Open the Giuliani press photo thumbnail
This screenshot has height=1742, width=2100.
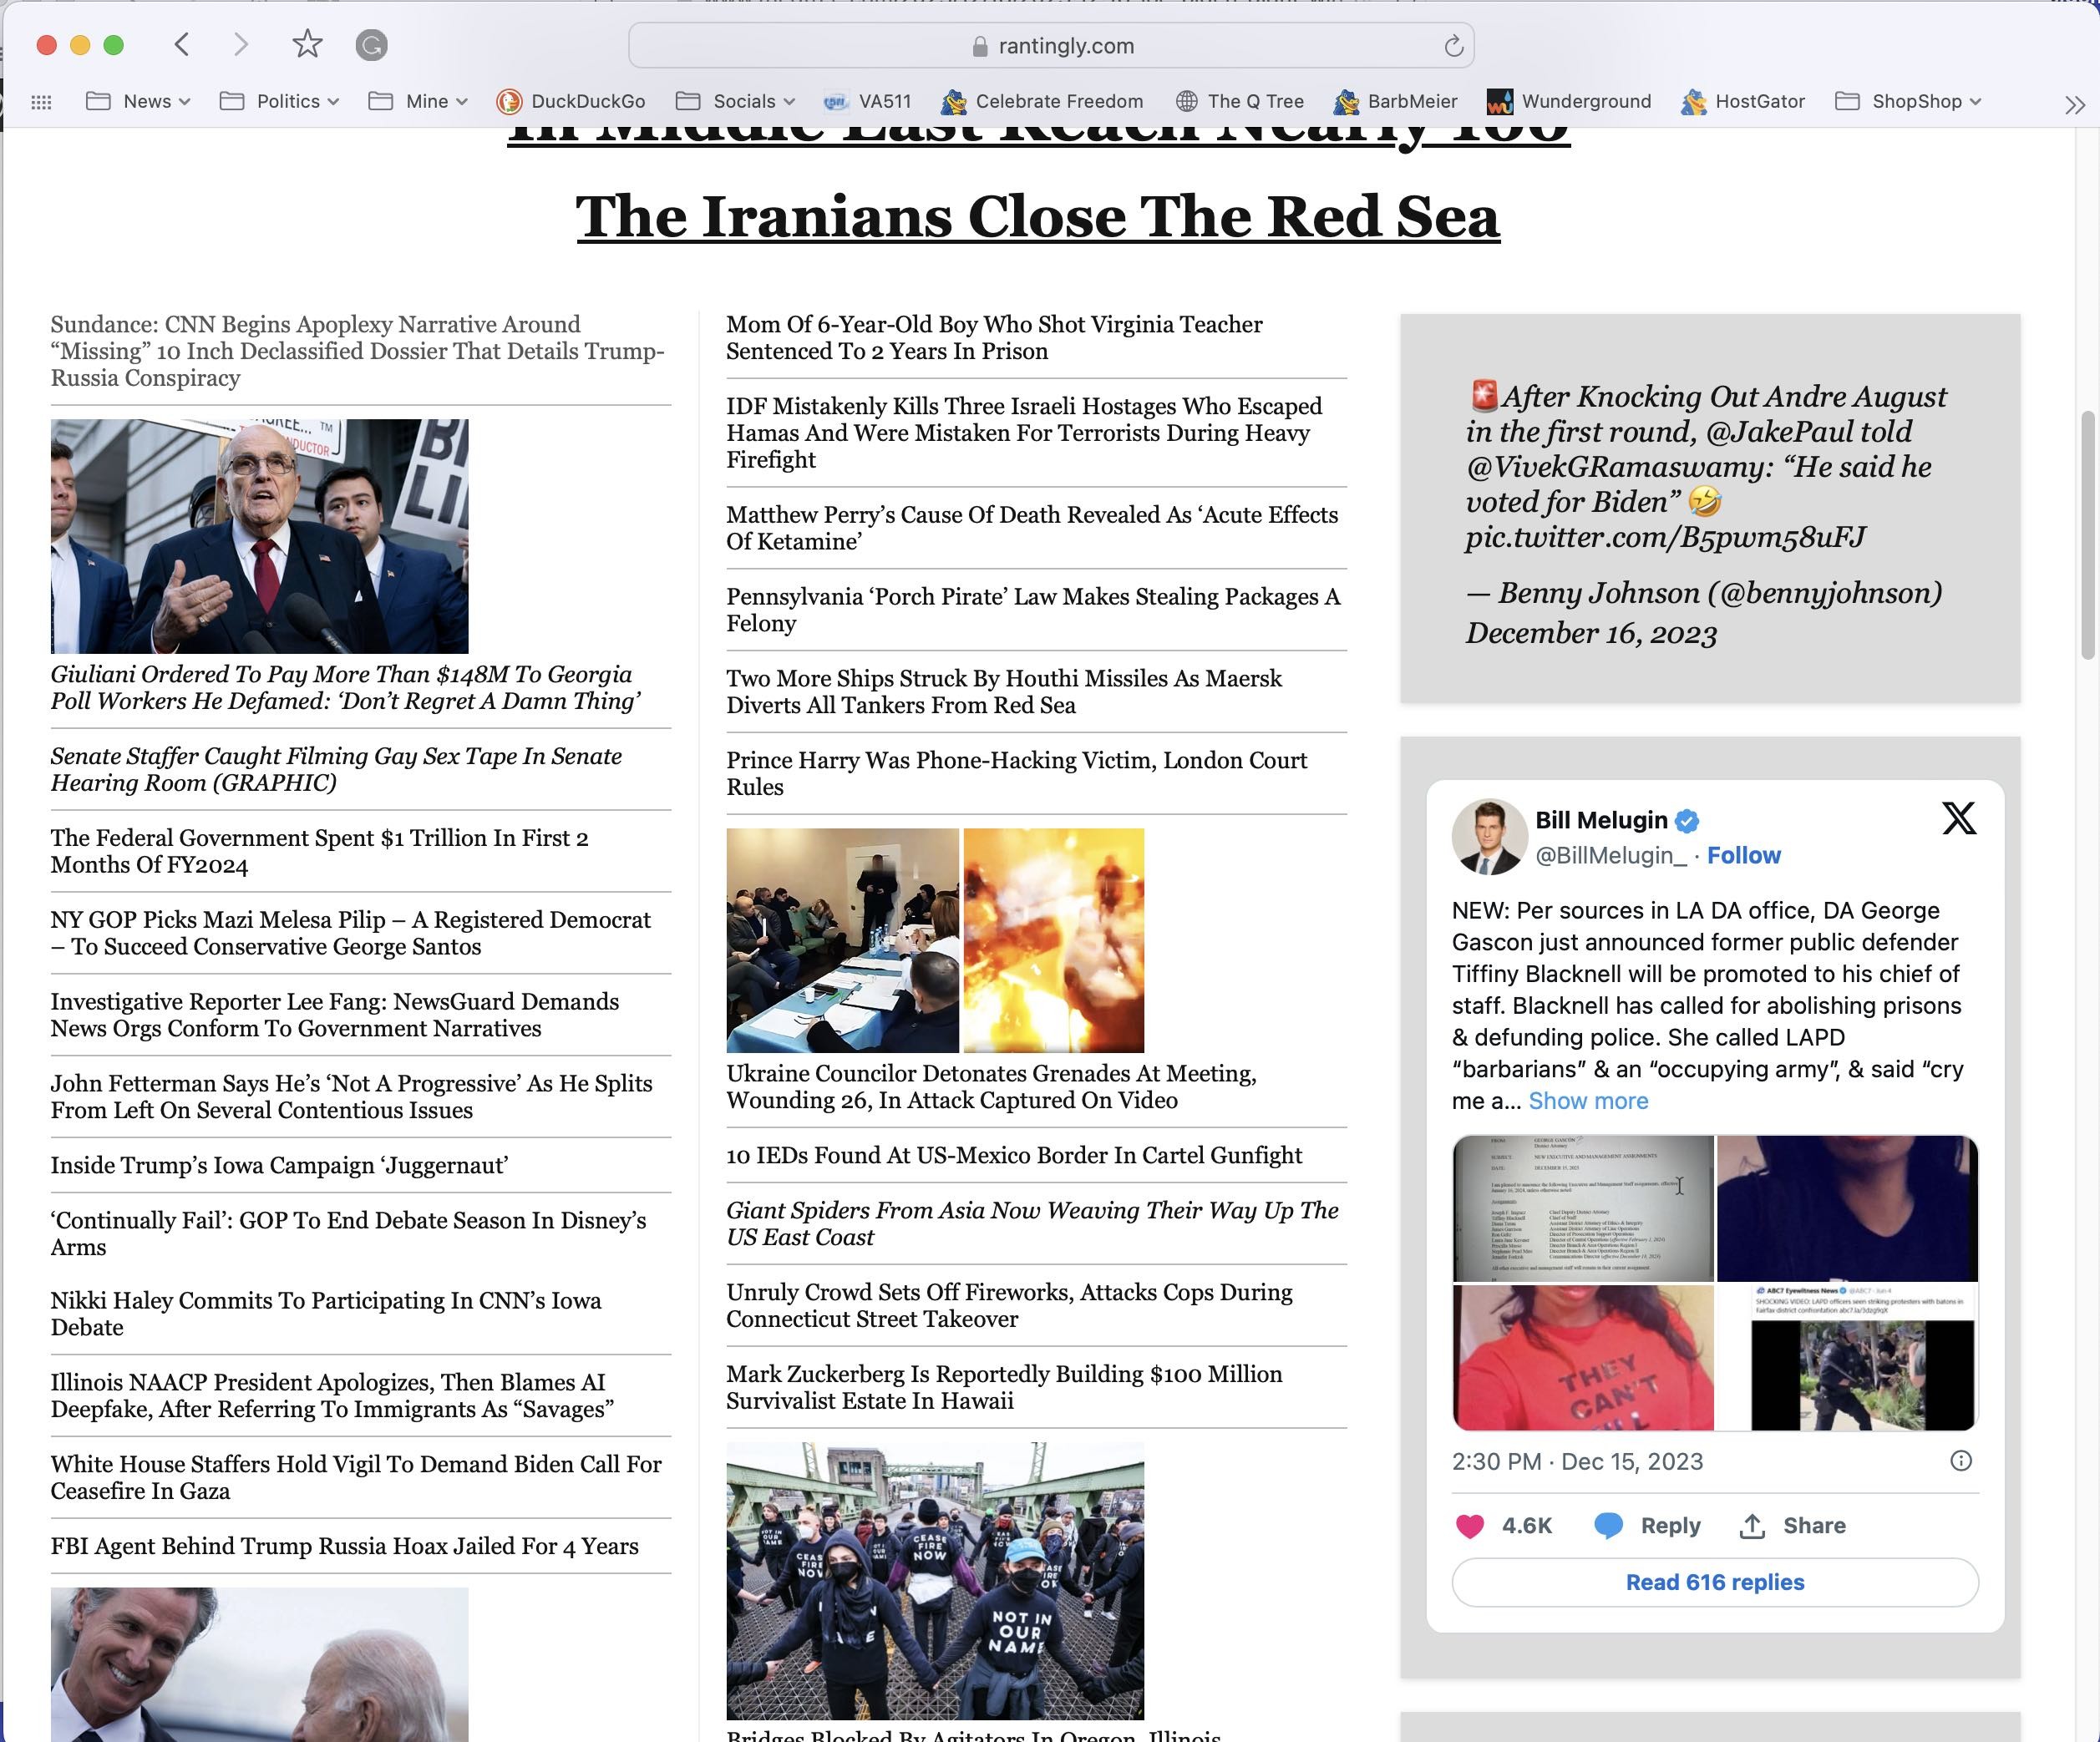tap(259, 536)
